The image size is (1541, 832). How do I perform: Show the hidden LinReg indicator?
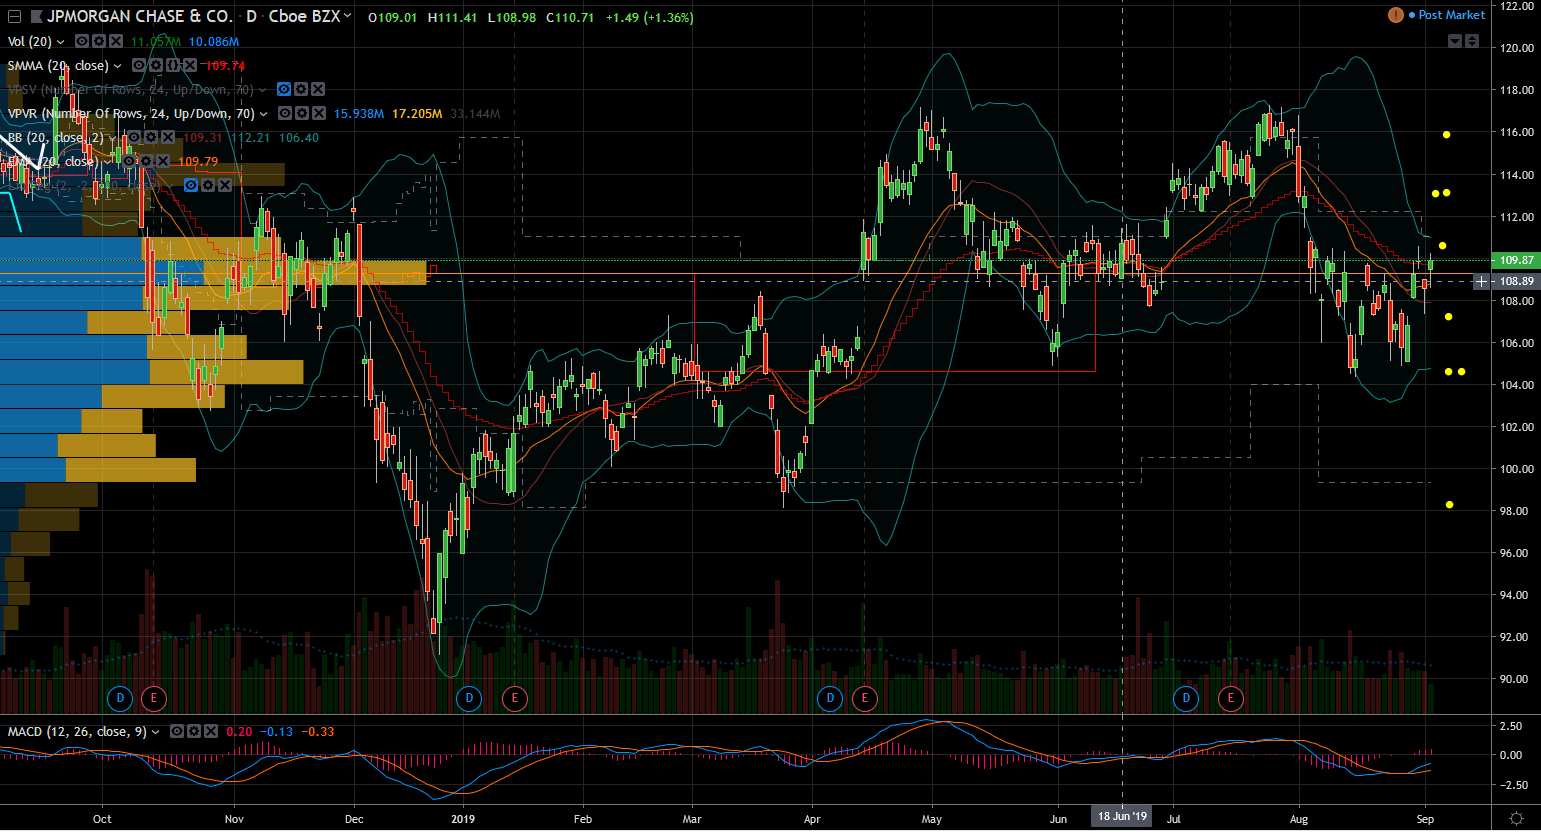click(193, 186)
